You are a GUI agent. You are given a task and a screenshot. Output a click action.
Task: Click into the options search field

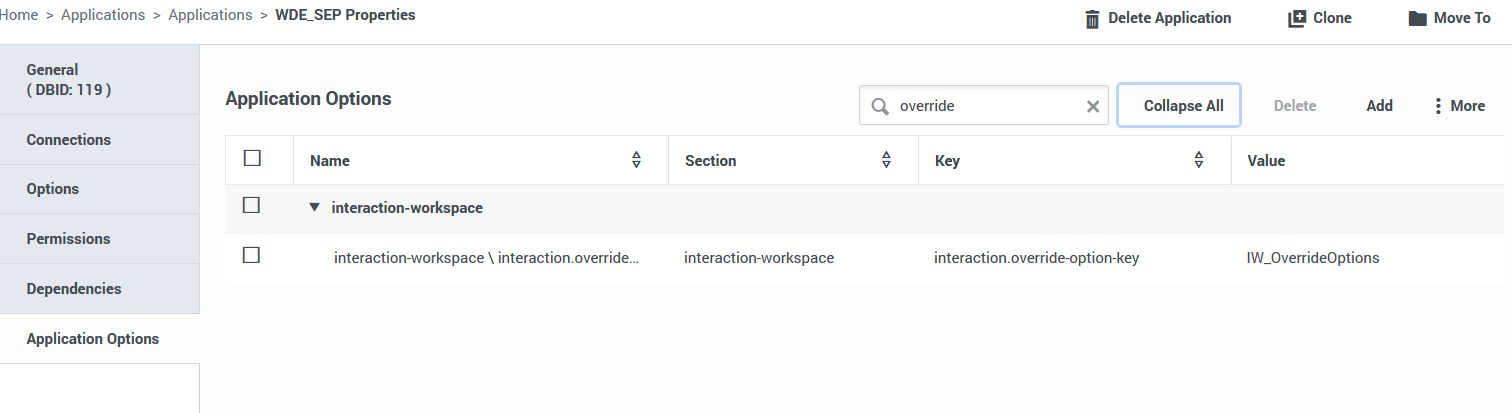point(985,106)
